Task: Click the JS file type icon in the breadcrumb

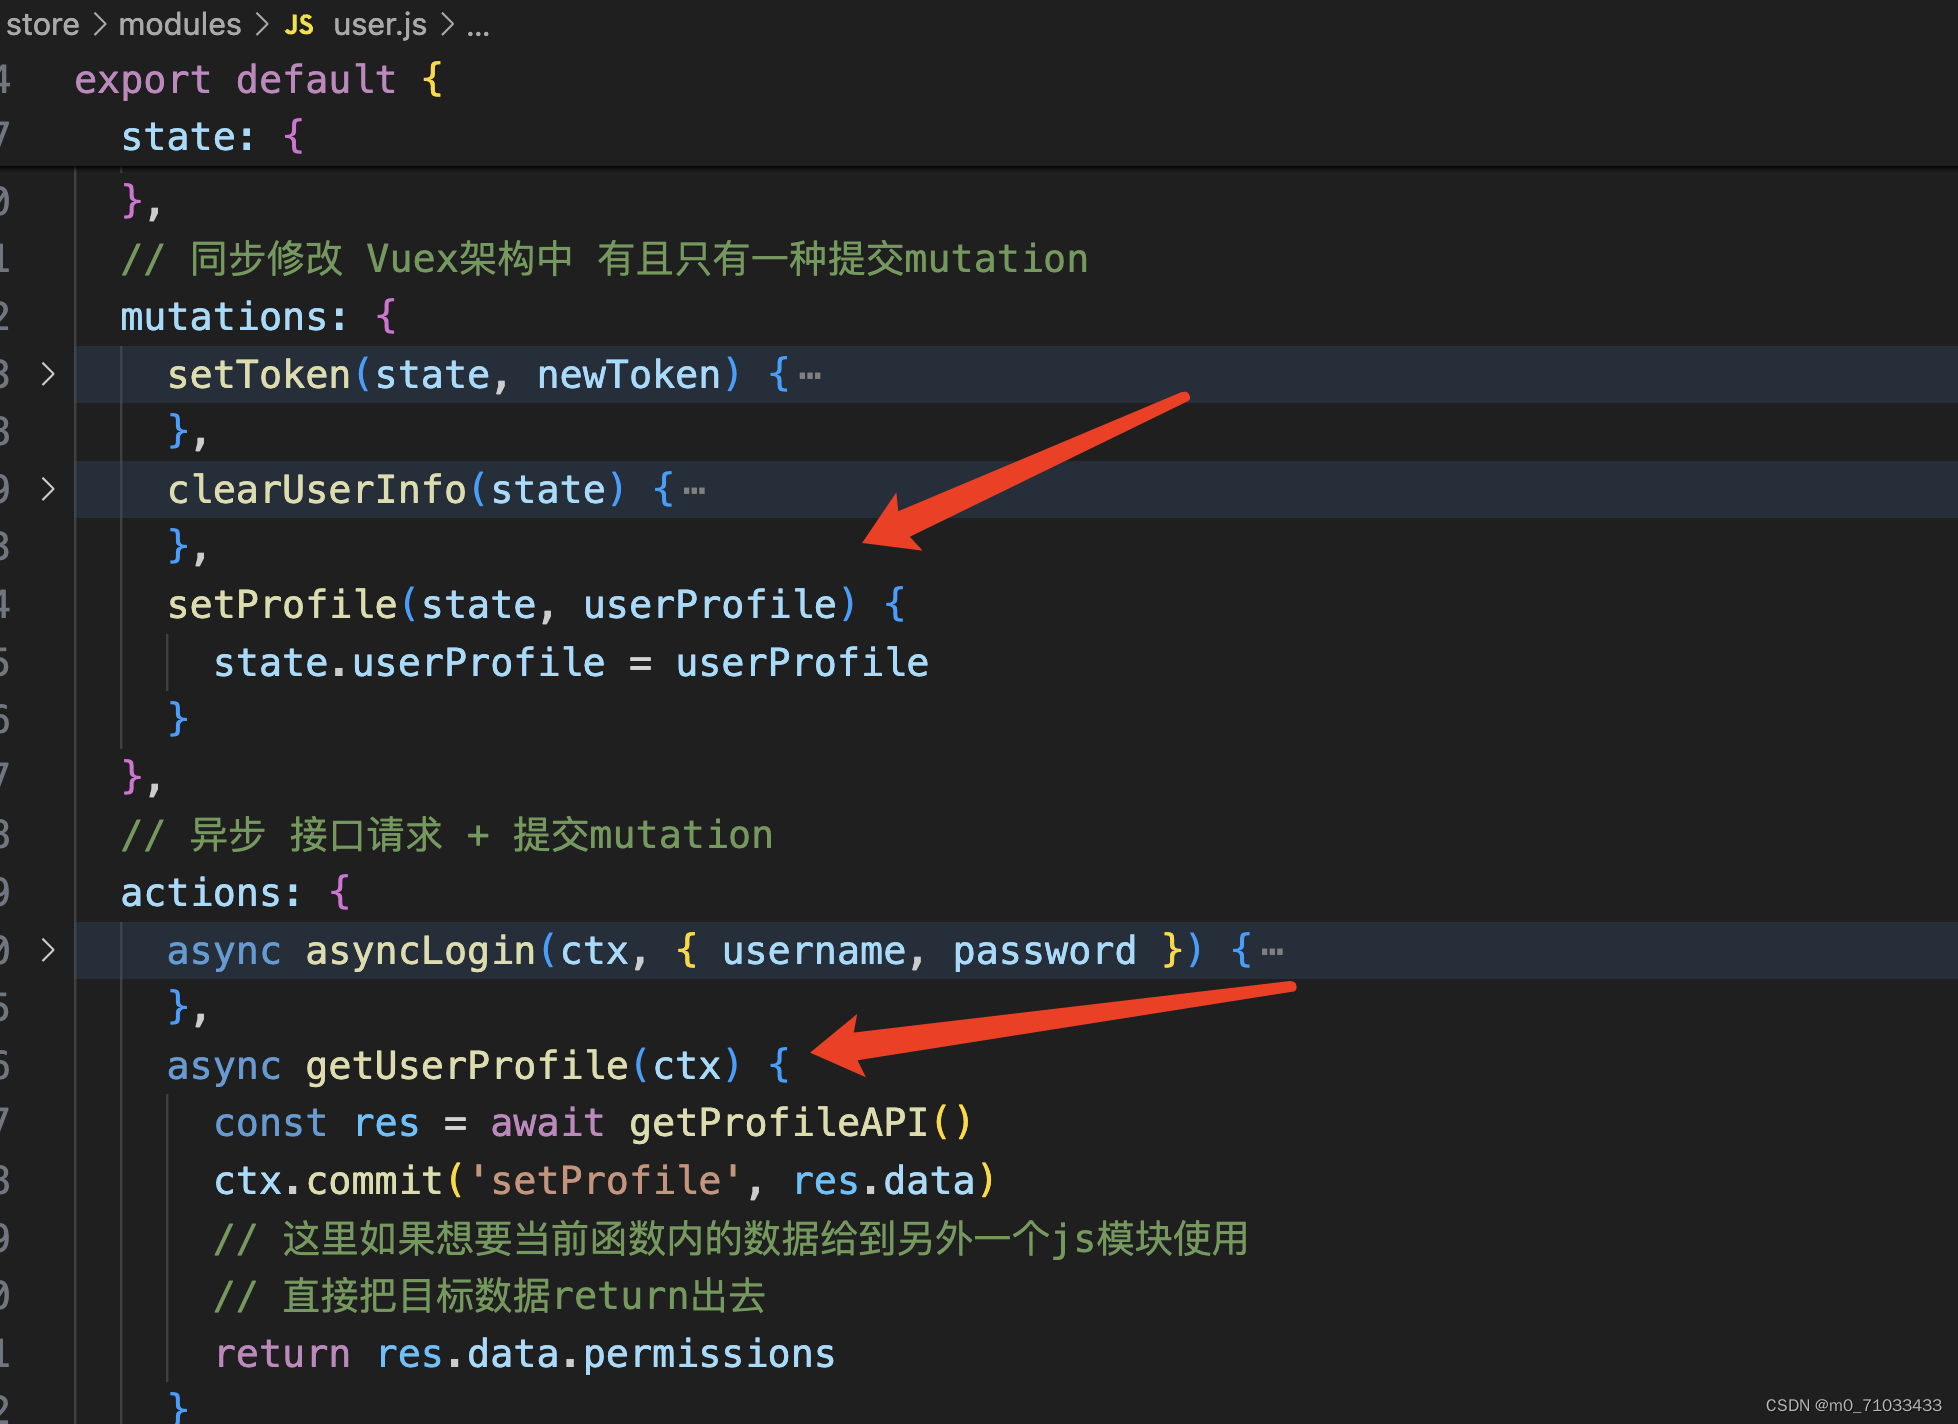Action: [297, 23]
